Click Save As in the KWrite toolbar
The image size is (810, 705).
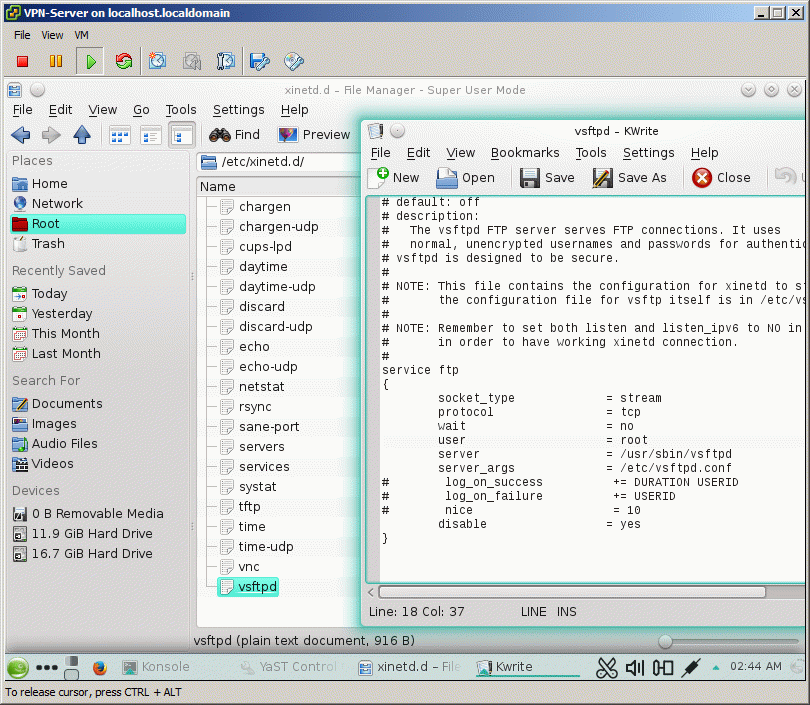630,177
